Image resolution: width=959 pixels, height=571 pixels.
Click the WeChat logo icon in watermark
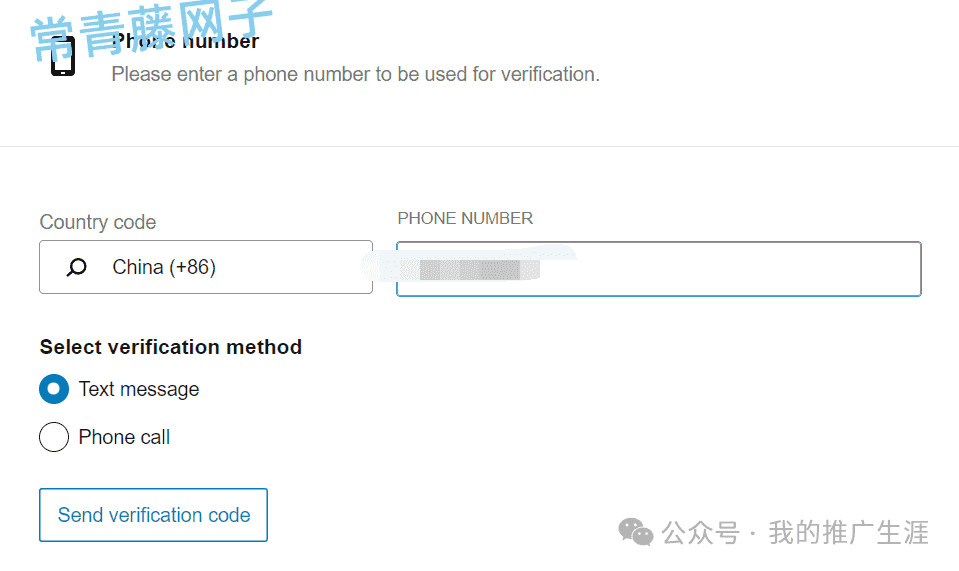coord(636,532)
